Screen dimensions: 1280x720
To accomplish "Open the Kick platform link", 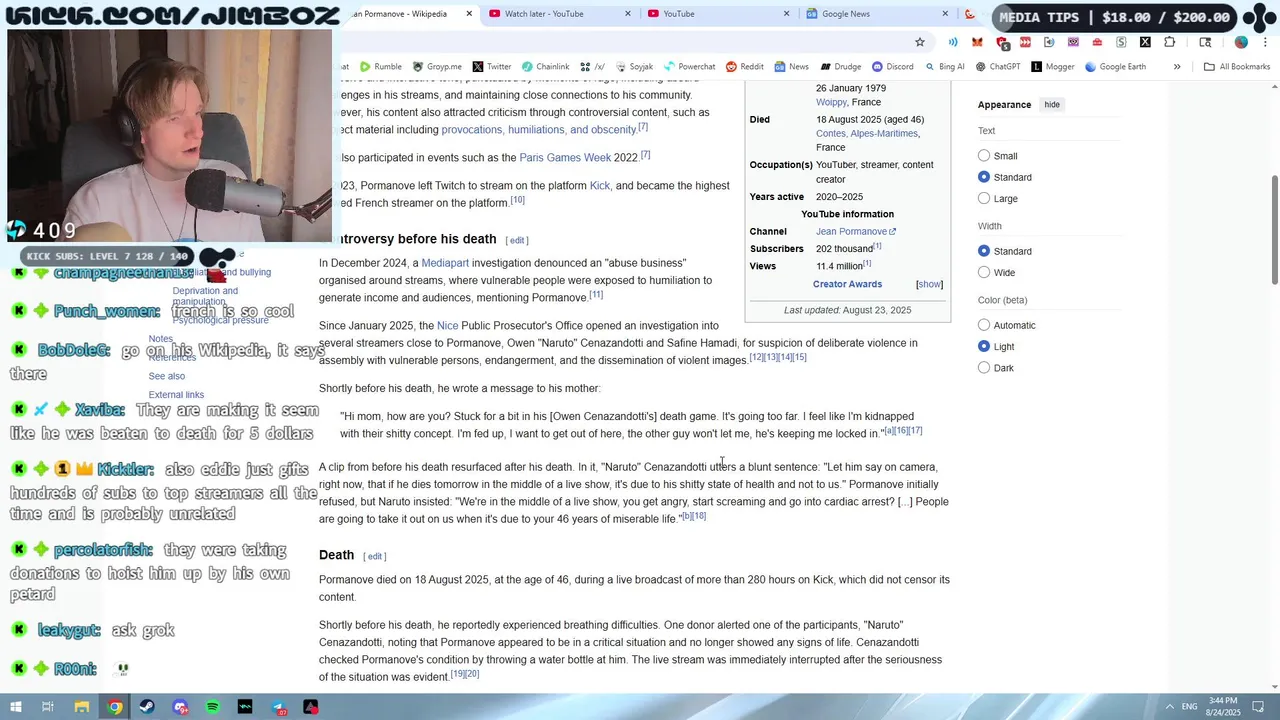I will tap(600, 186).
